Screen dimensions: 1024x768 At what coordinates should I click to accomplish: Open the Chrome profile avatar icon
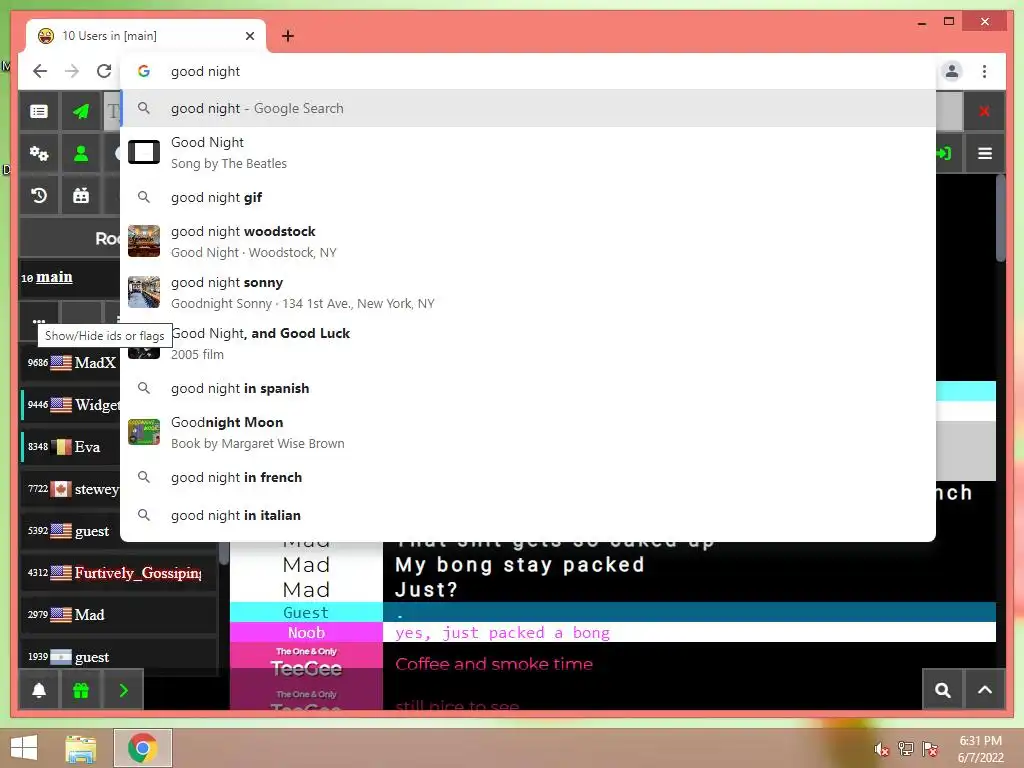[x=952, y=71]
